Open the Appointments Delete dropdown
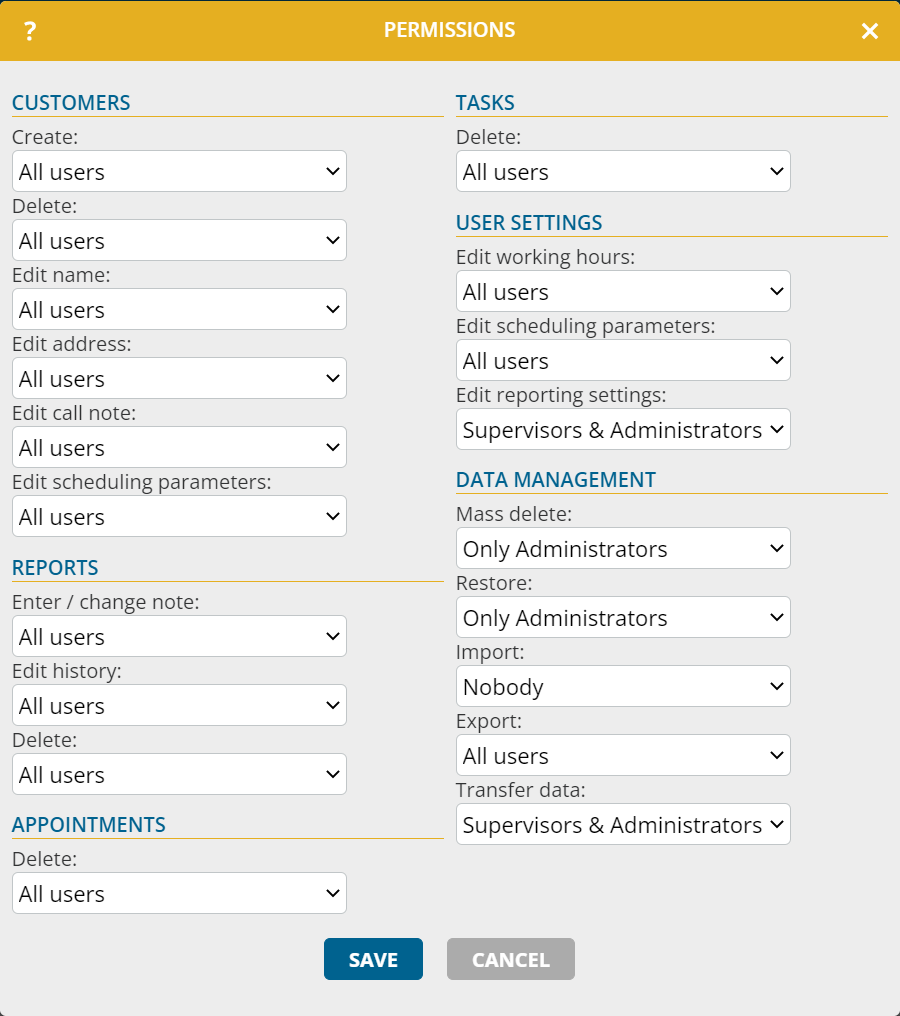Viewport: 900px width, 1016px height. [178, 893]
